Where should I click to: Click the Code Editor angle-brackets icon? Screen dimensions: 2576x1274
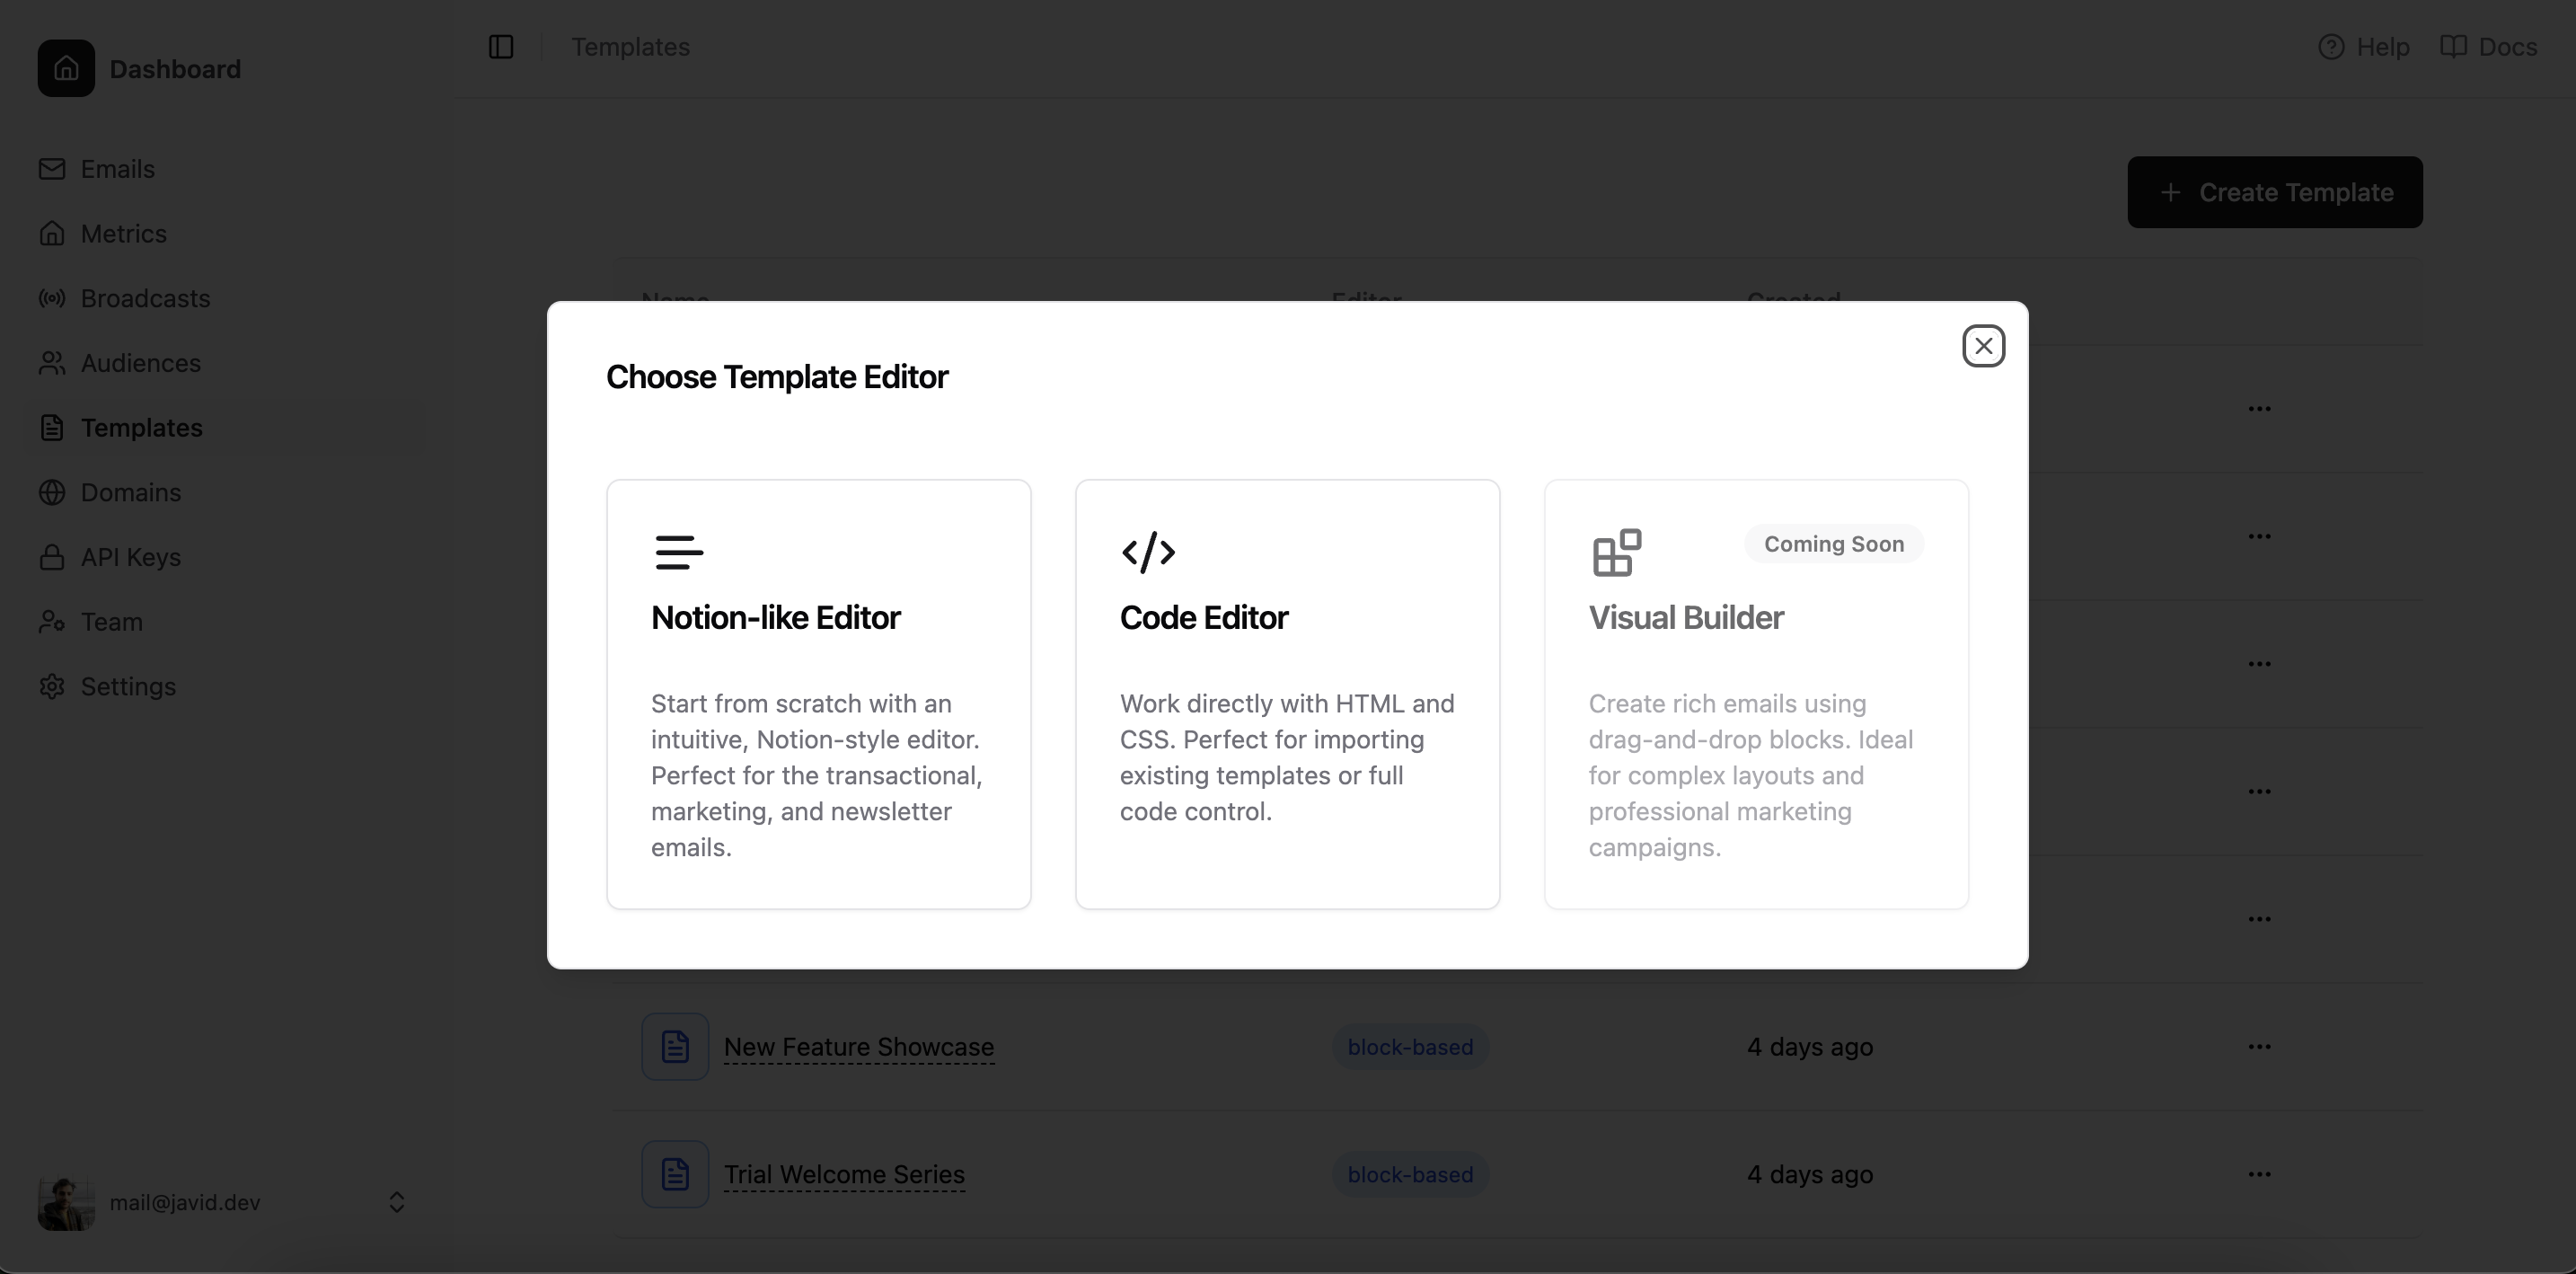[x=1148, y=552]
